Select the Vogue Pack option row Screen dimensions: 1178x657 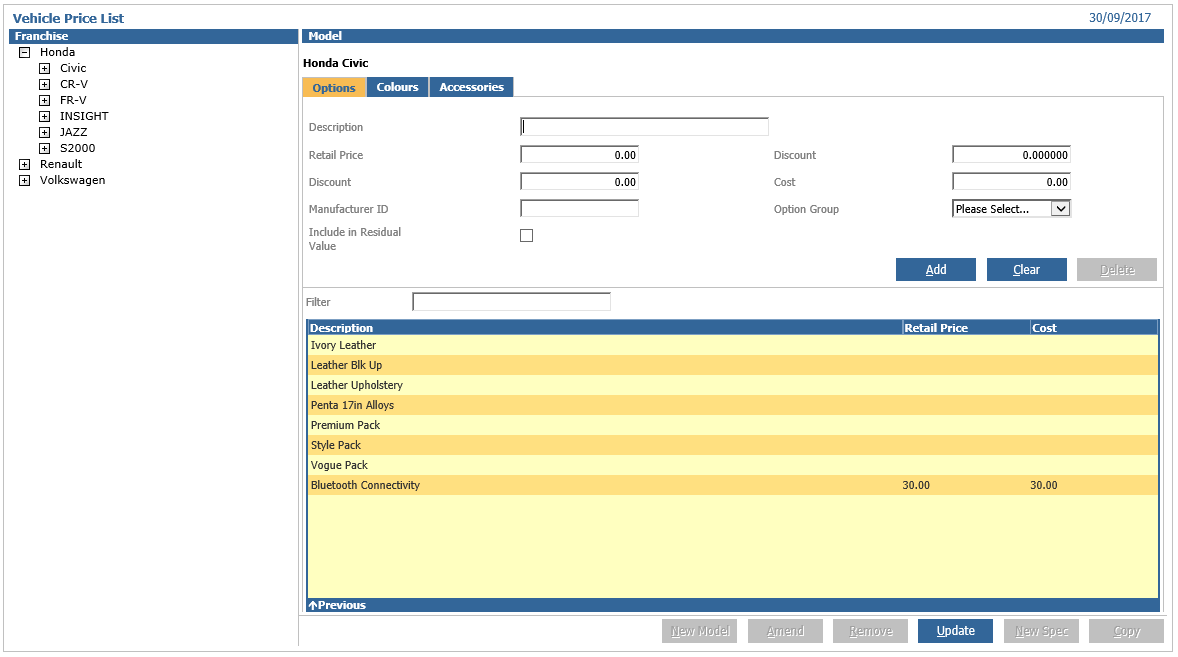pos(732,466)
